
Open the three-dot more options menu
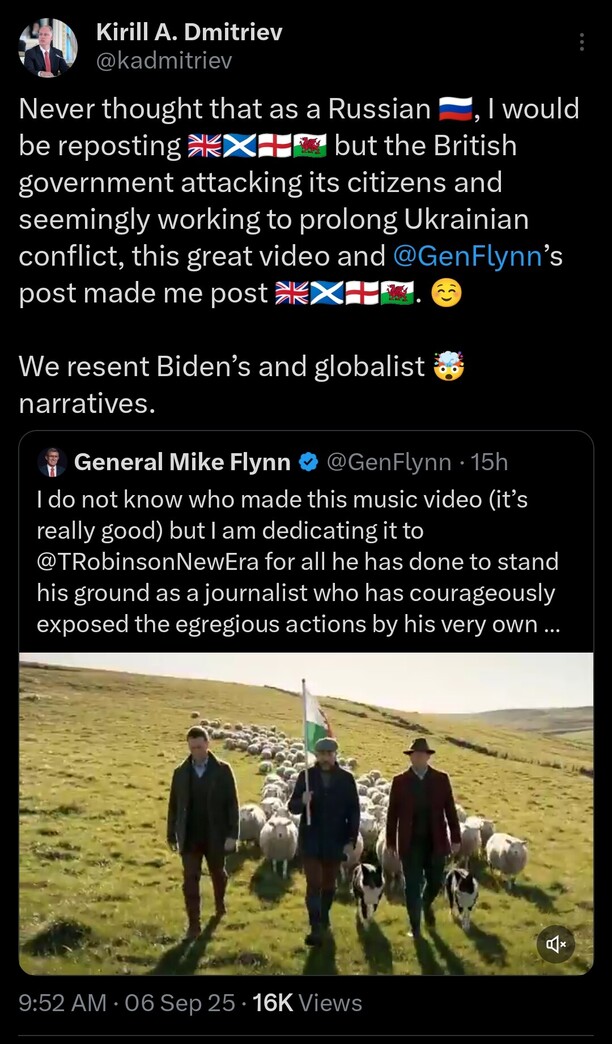point(582,42)
